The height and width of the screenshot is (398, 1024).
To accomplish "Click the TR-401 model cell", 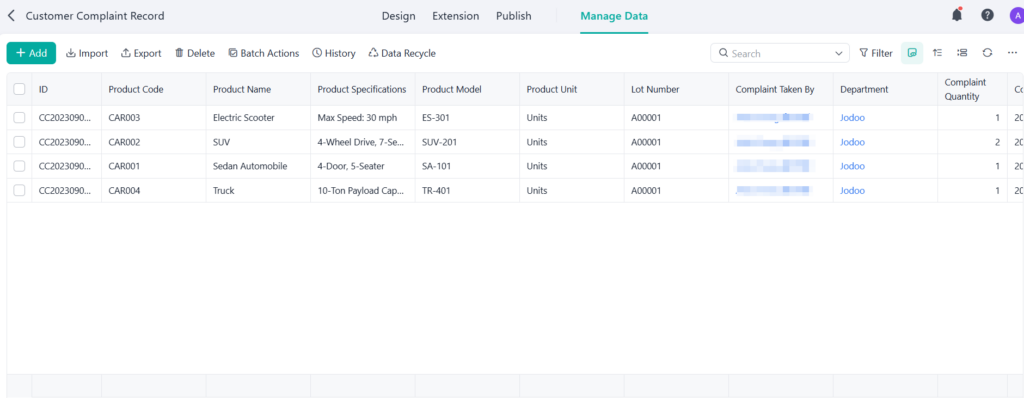I will pos(467,191).
